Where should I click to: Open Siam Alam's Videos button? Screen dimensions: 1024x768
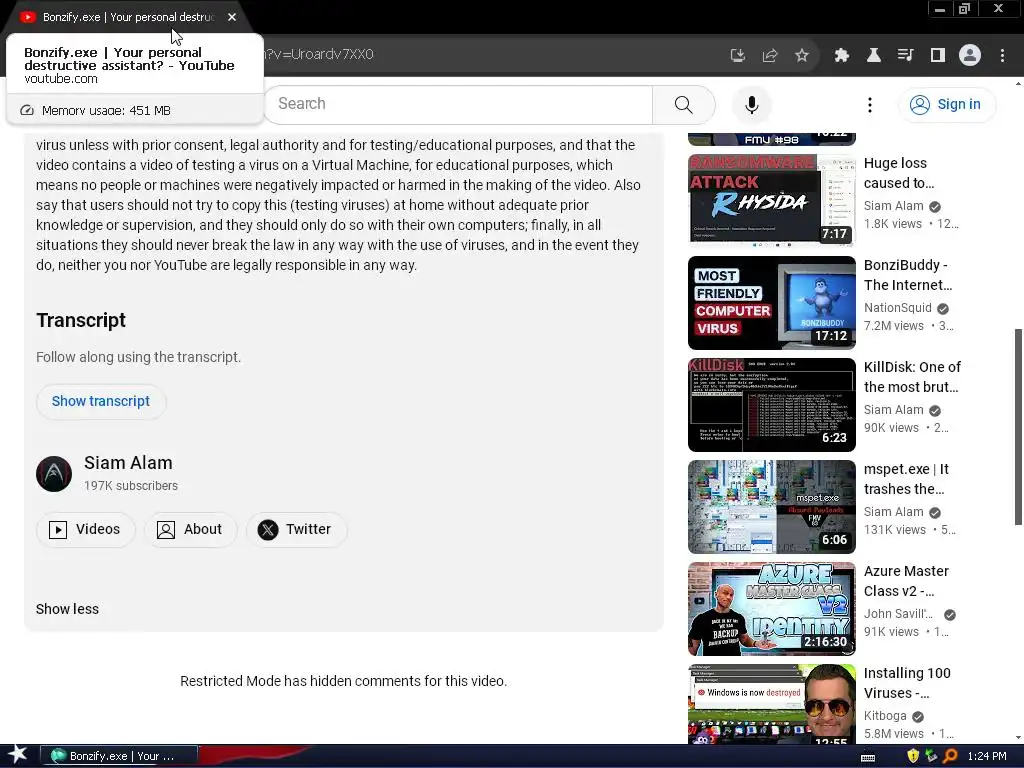pos(86,530)
